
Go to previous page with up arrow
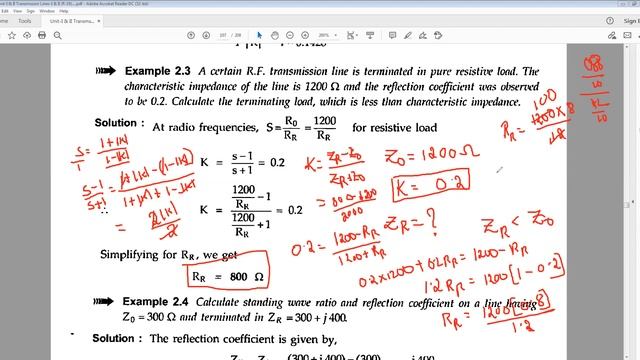tap(191, 36)
